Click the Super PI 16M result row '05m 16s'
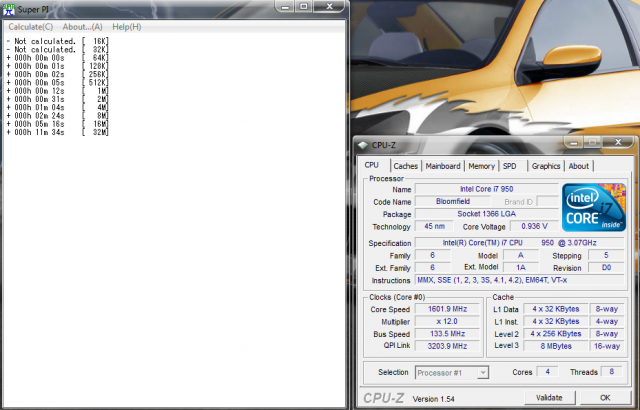The width and height of the screenshot is (640, 410). click(x=58, y=124)
